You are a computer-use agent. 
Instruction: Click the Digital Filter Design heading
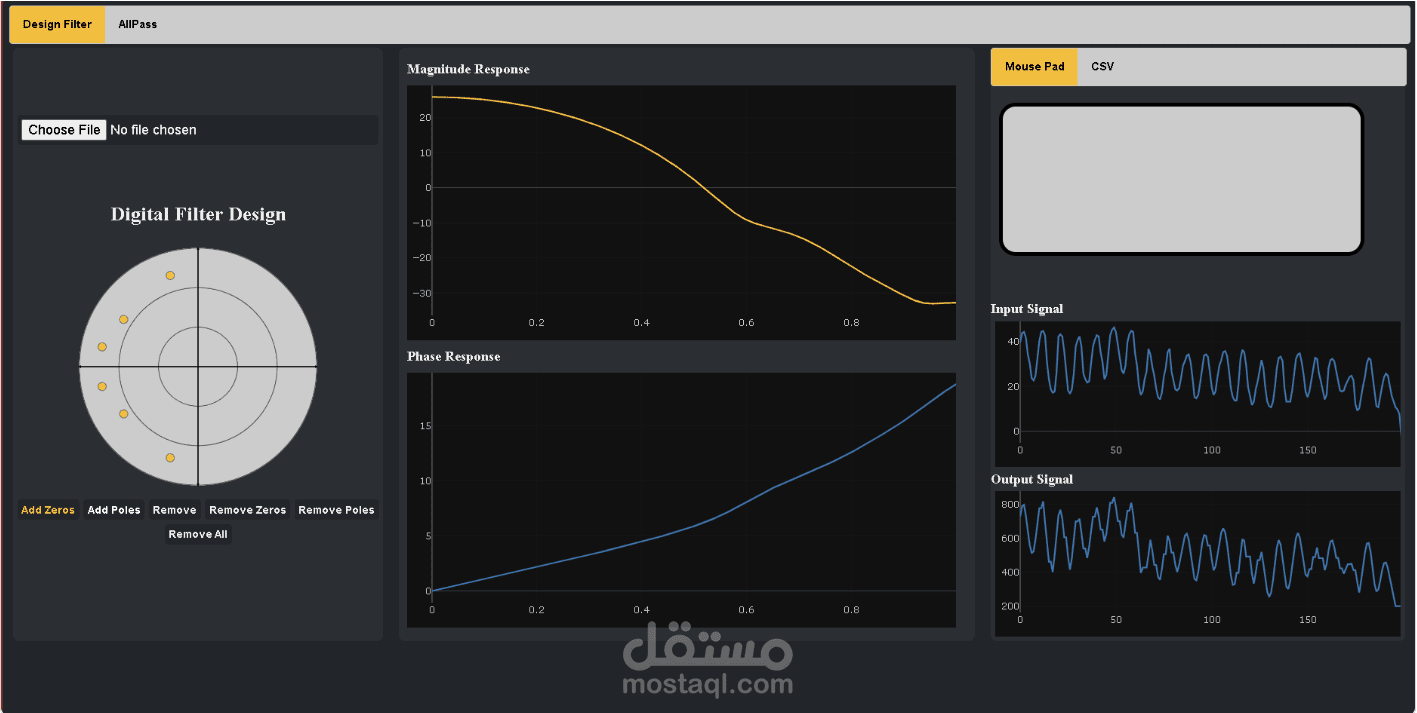coord(198,214)
